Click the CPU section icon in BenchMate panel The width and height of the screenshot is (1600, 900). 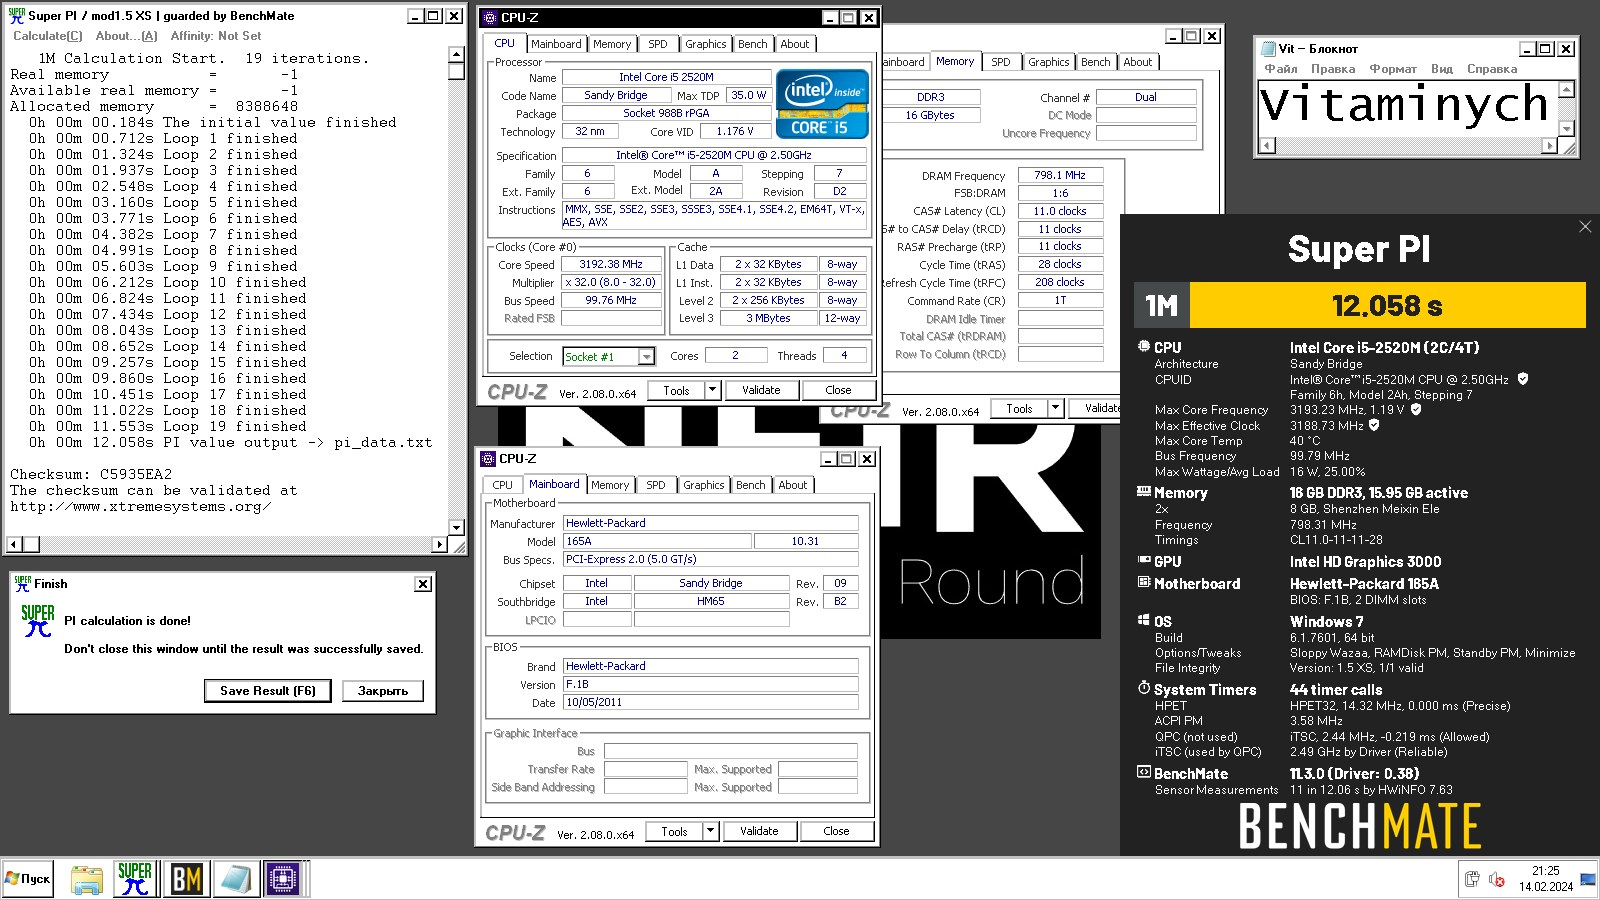[1143, 346]
